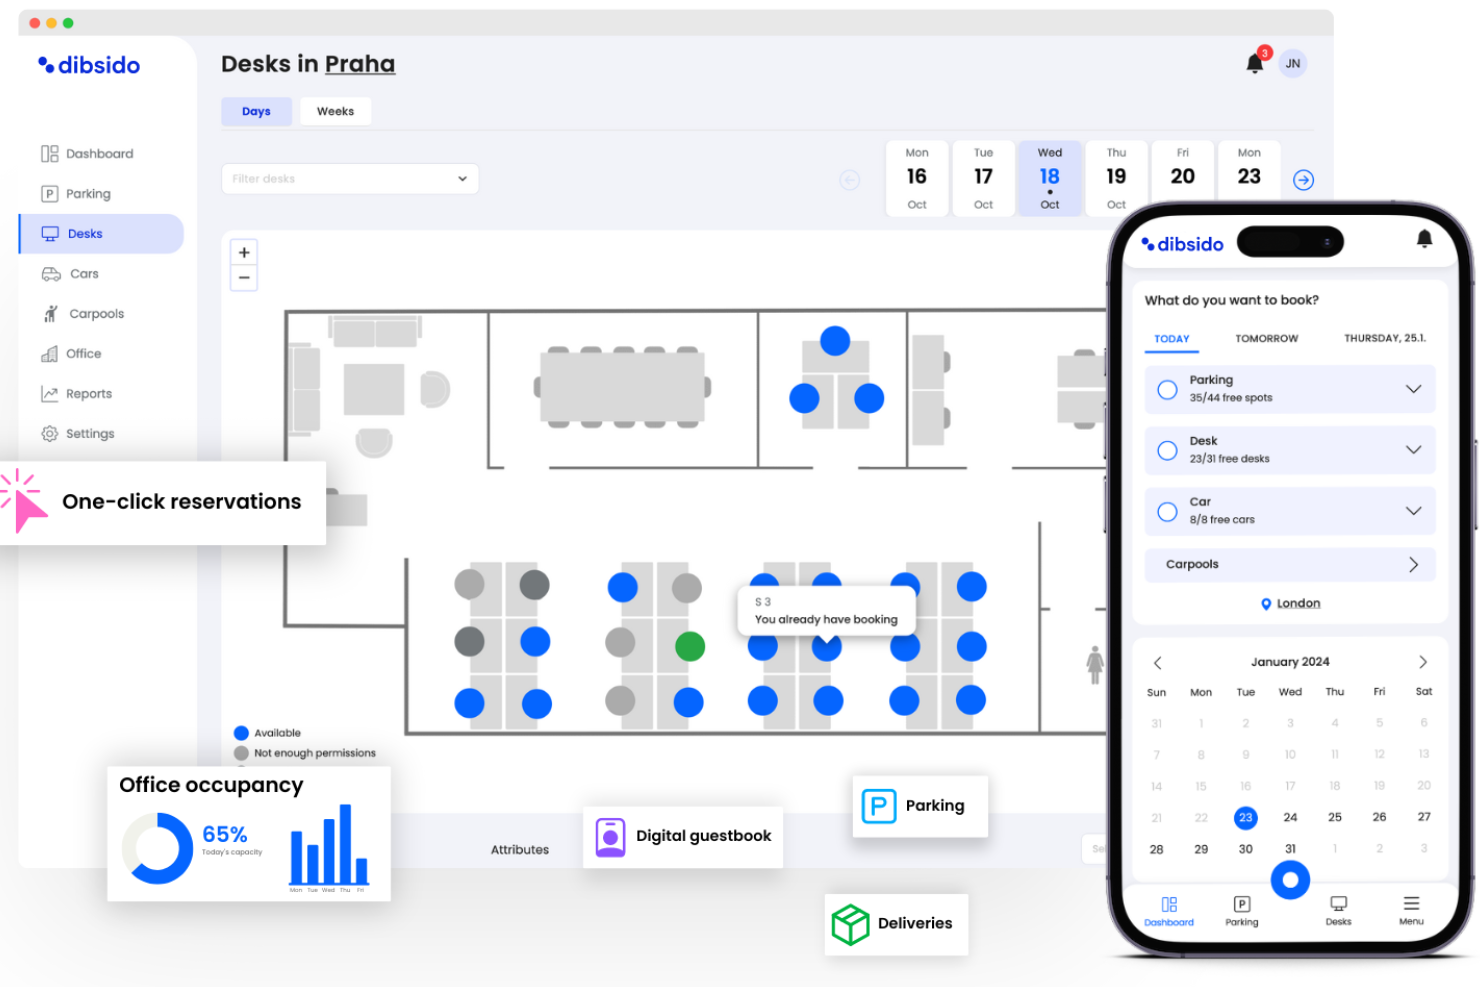1480x987 pixels.
Task: Switch to the Weeks tab
Action: pos(335,111)
